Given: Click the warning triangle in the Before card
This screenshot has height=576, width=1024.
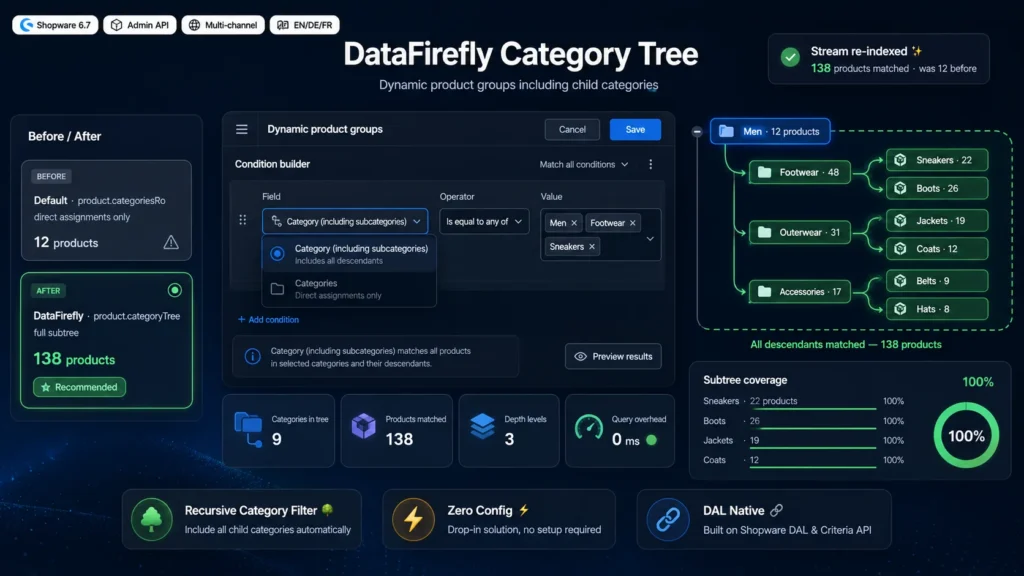Looking at the screenshot, I should pos(171,242).
